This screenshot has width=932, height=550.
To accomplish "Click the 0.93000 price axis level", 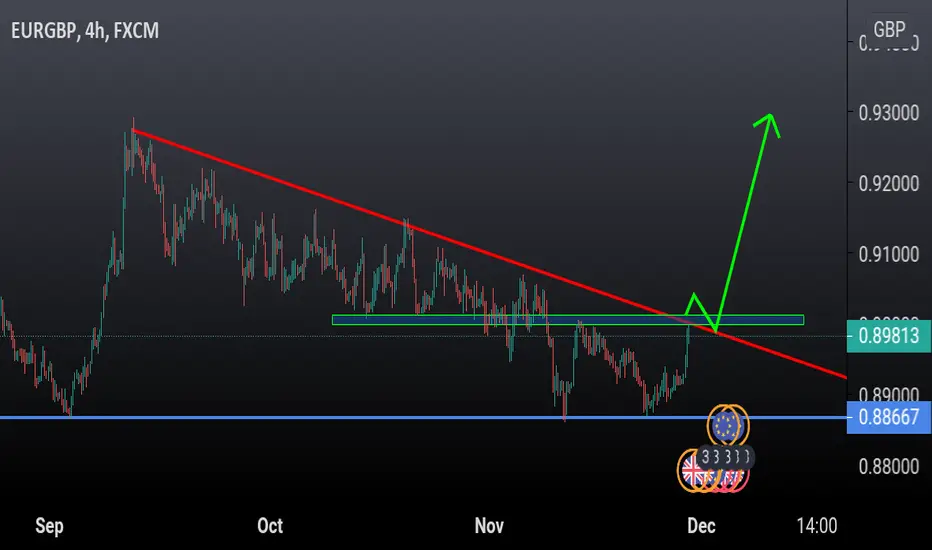I will (889, 112).
